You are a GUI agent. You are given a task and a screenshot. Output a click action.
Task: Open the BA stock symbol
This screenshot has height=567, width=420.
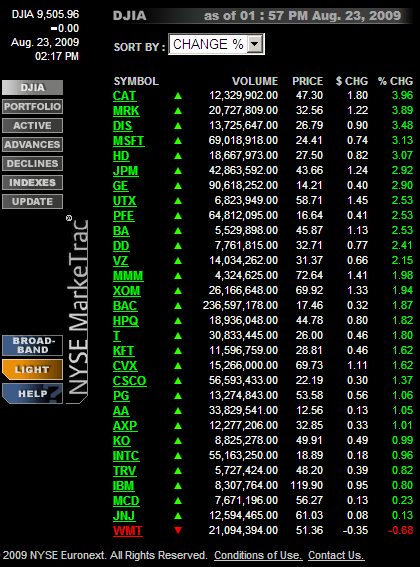pyautogui.click(x=121, y=231)
